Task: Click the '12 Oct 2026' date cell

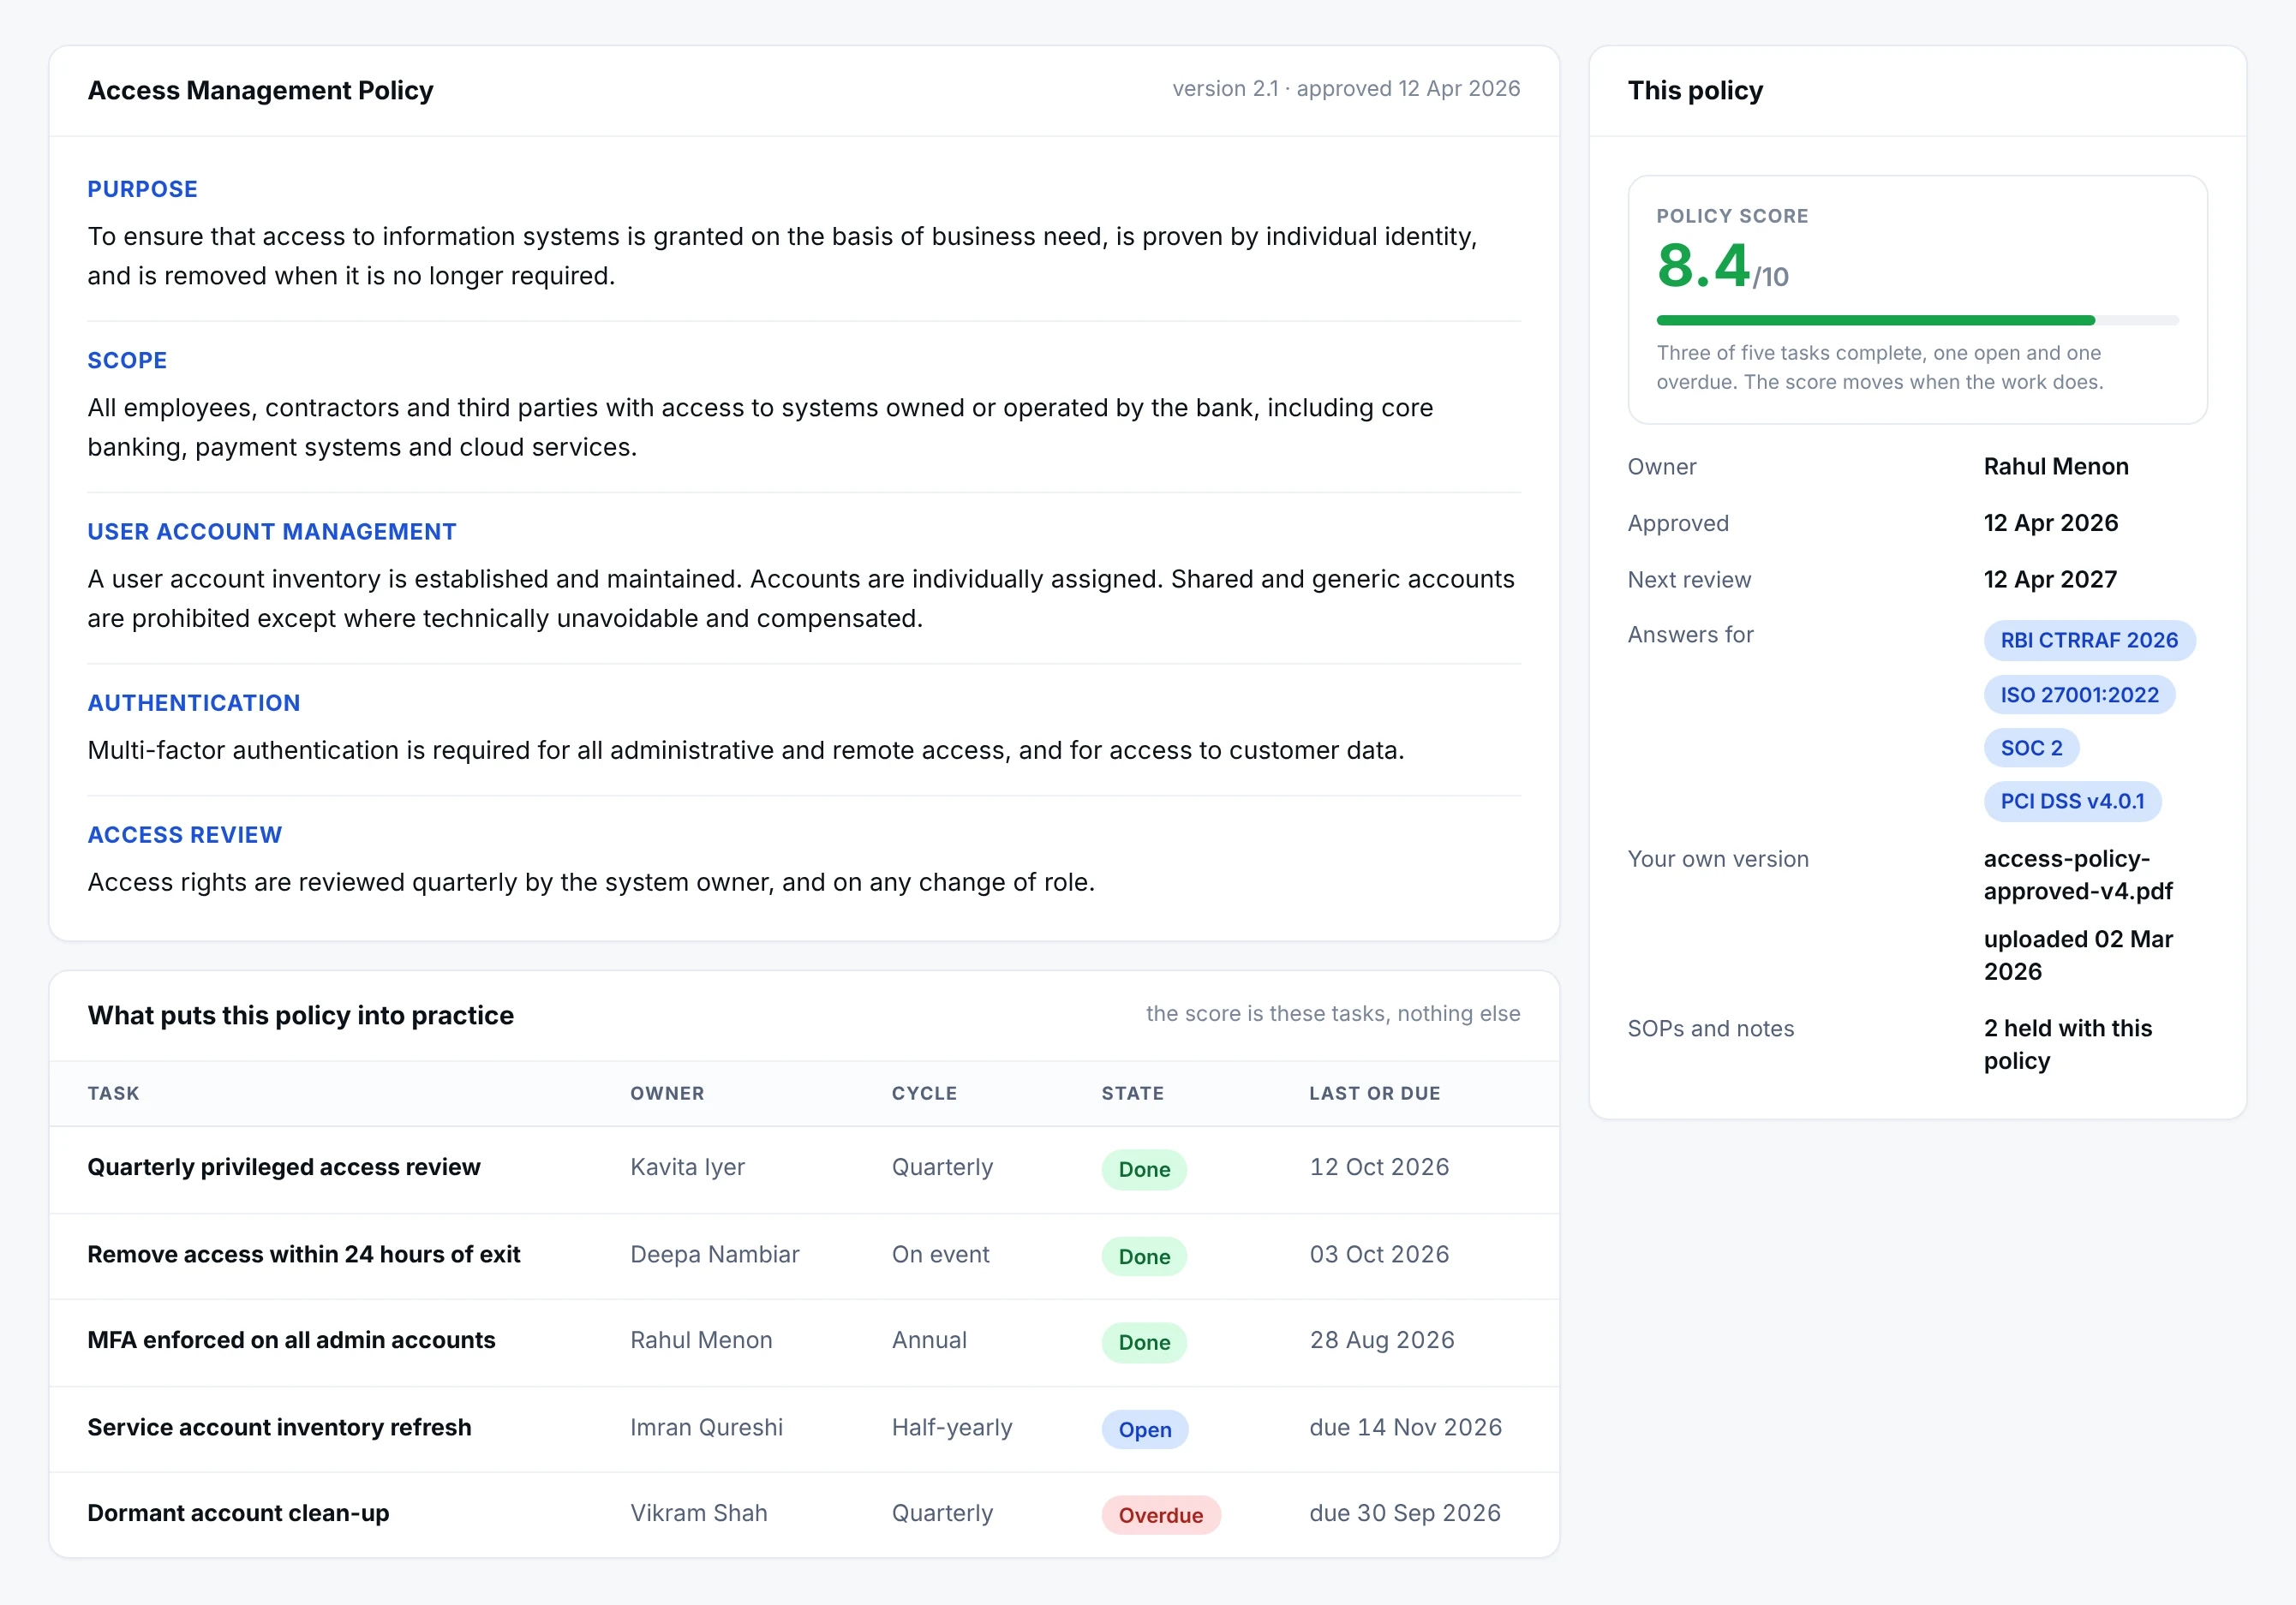Action: (1379, 1167)
